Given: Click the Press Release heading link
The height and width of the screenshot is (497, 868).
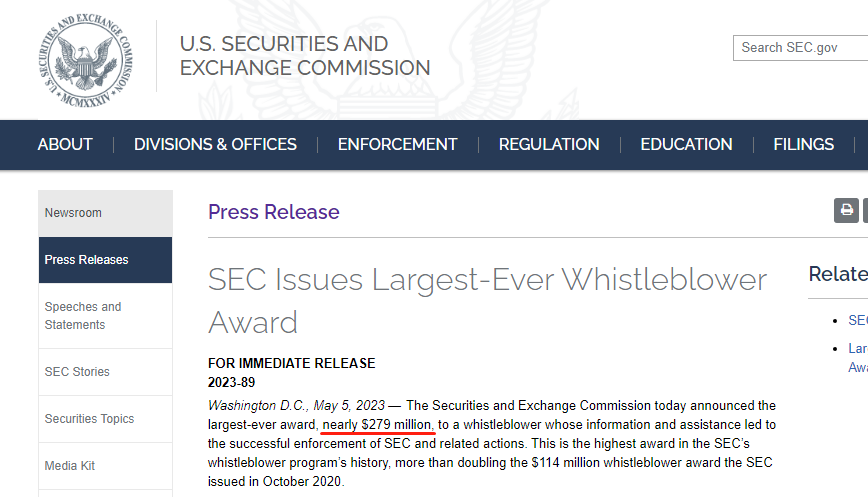Looking at the screenshot, I should 273,212.
